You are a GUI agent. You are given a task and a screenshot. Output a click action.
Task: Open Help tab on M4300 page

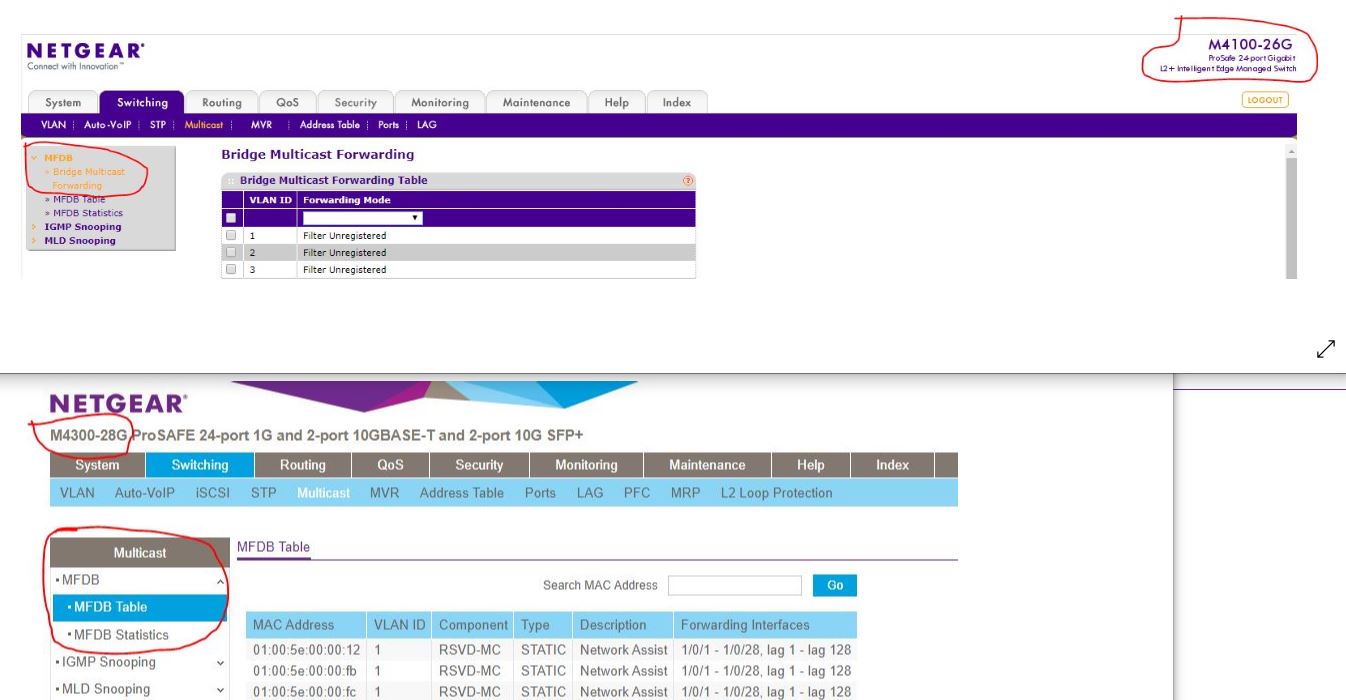pyautogui.click(x=811, y=465)
